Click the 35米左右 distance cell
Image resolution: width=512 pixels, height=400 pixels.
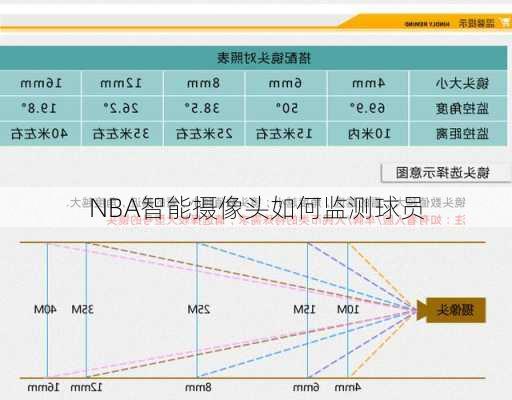pos(122,134)
